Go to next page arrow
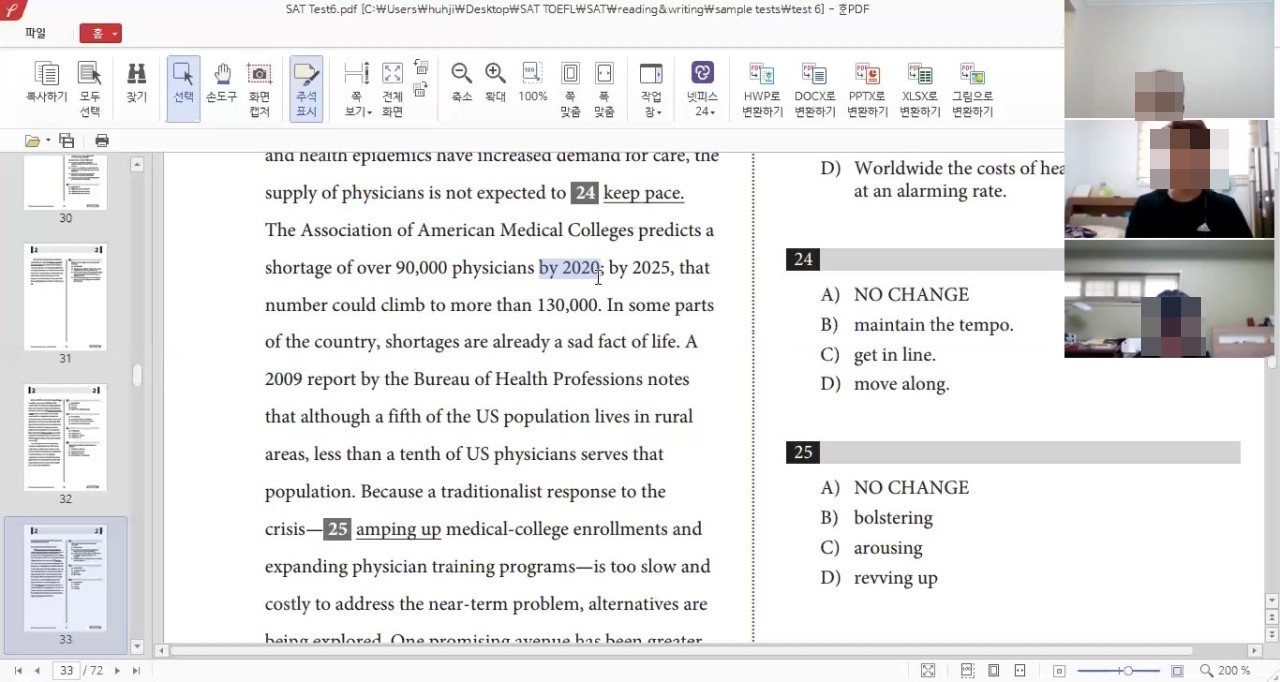Screen dimensions: 1280x682 (x=117, y=671)
